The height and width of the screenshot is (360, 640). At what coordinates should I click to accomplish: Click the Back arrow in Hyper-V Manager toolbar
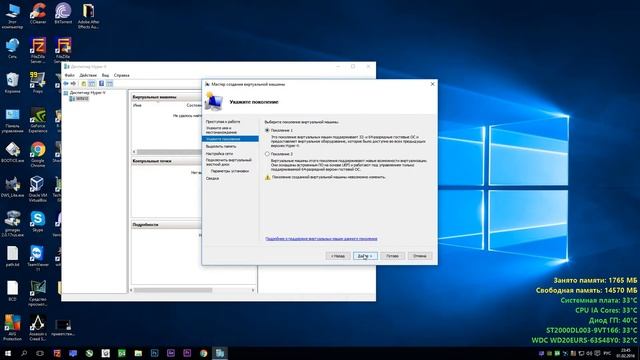click(x=66, y=84)
